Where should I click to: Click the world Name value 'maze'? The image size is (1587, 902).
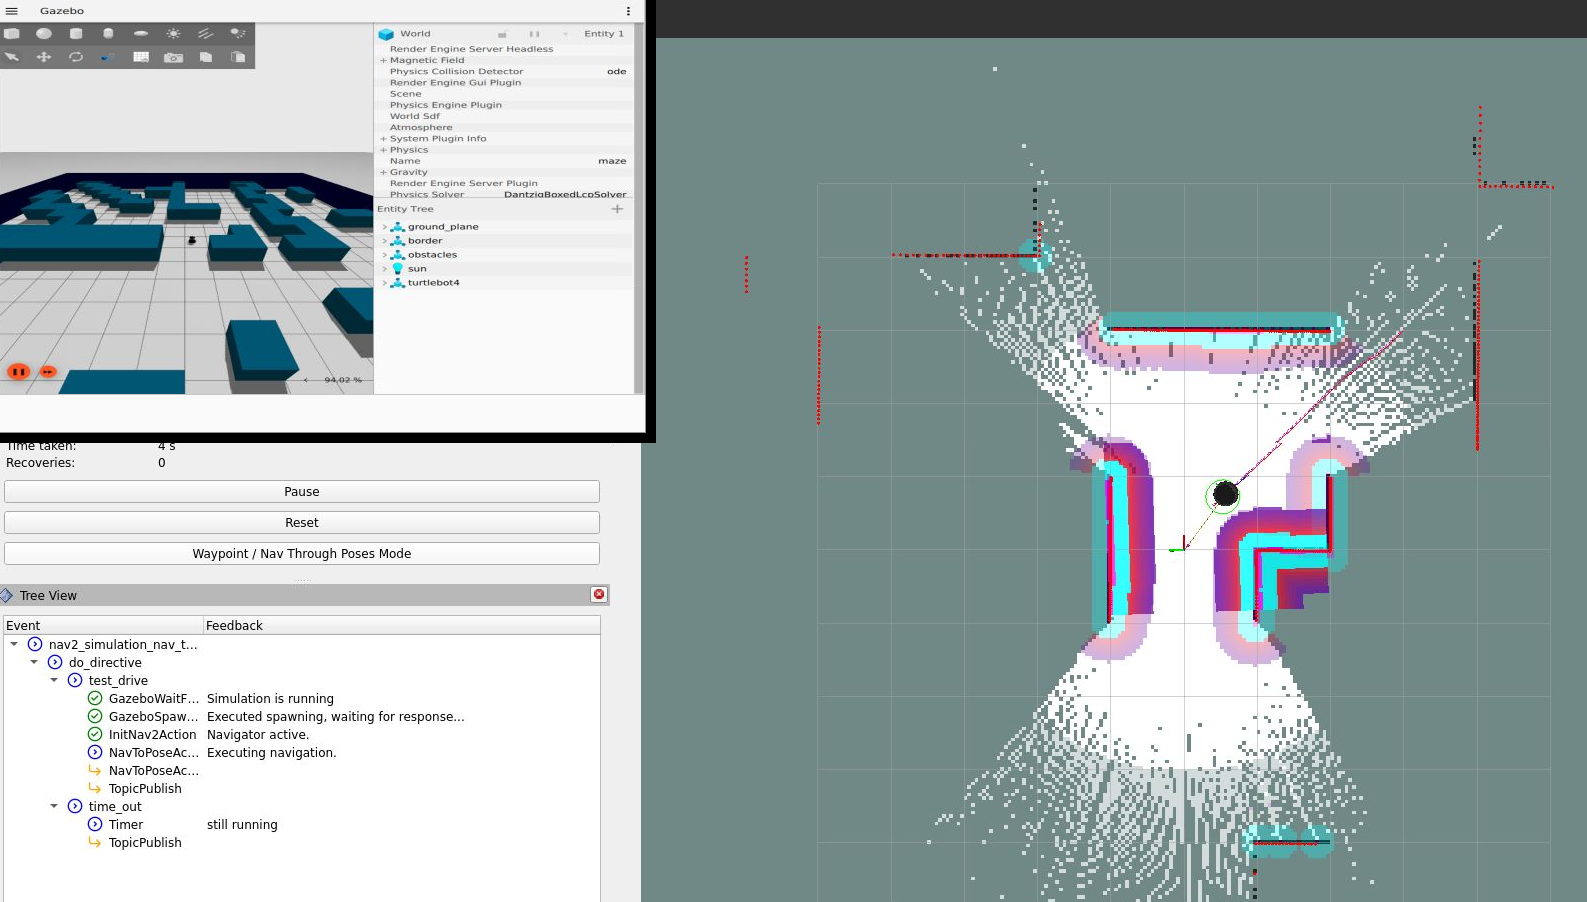pos(612,161)
